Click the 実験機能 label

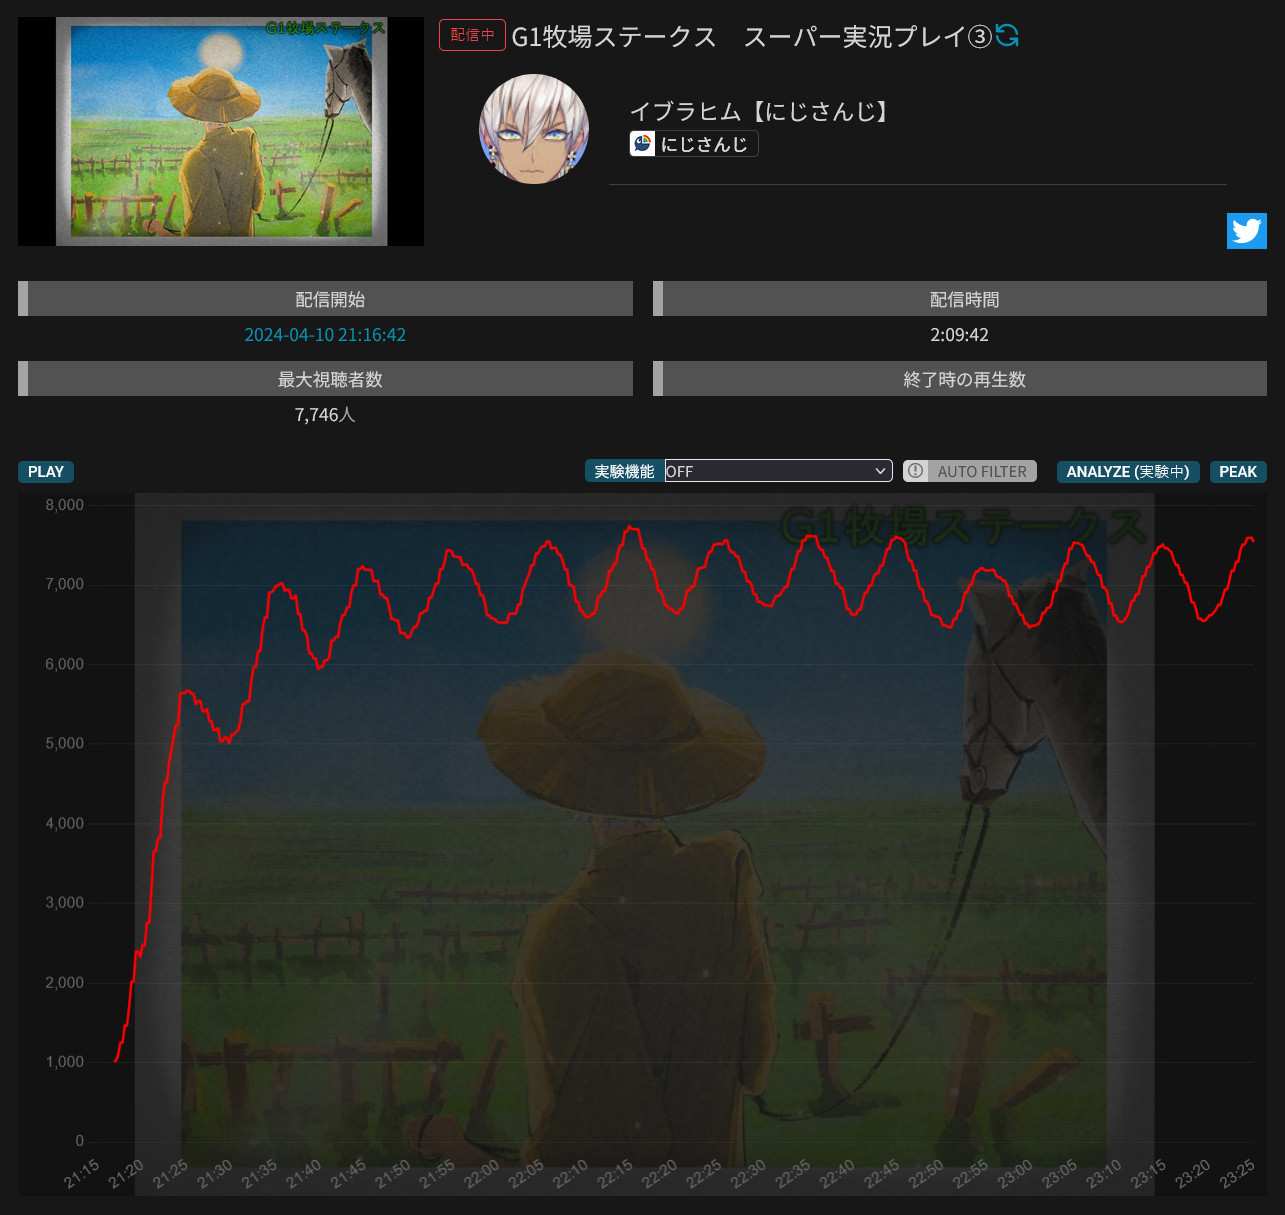[x=624, y=472]
